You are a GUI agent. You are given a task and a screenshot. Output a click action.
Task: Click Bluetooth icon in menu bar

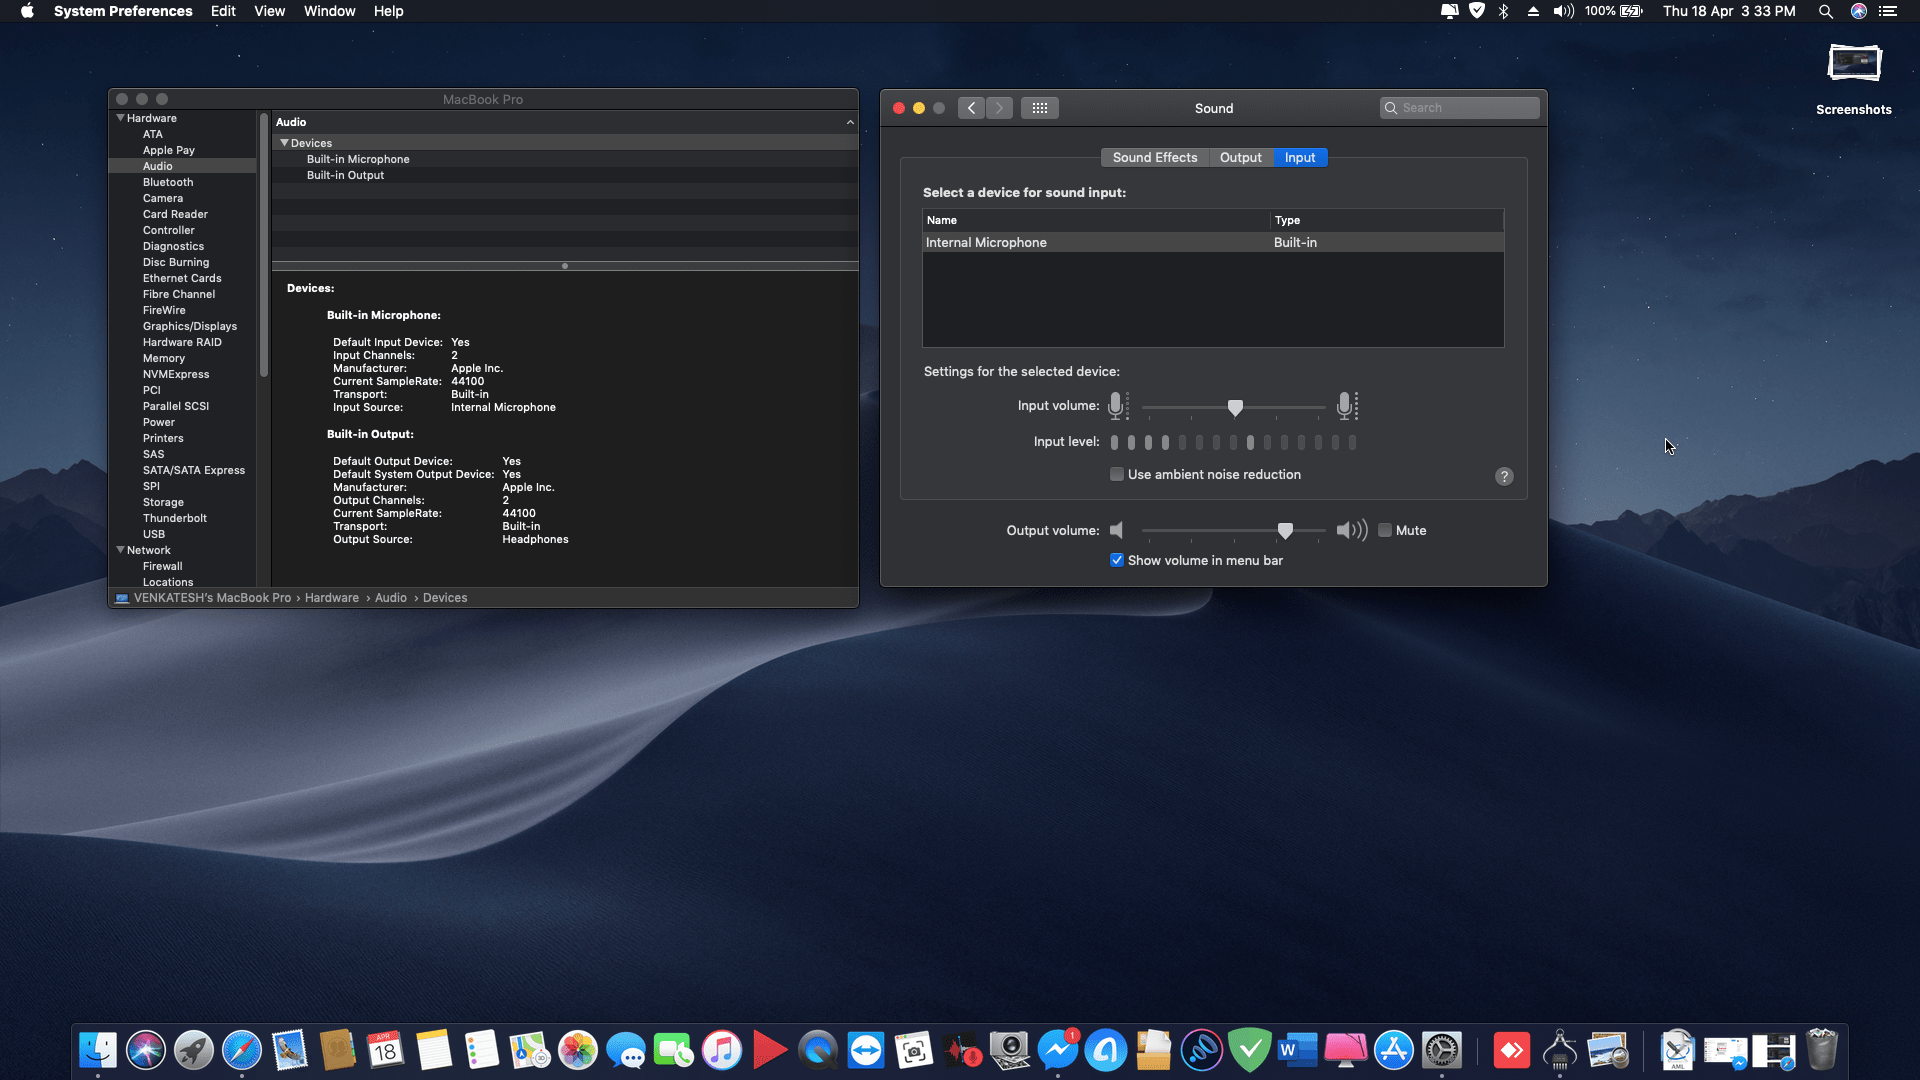pos(1503,11)
